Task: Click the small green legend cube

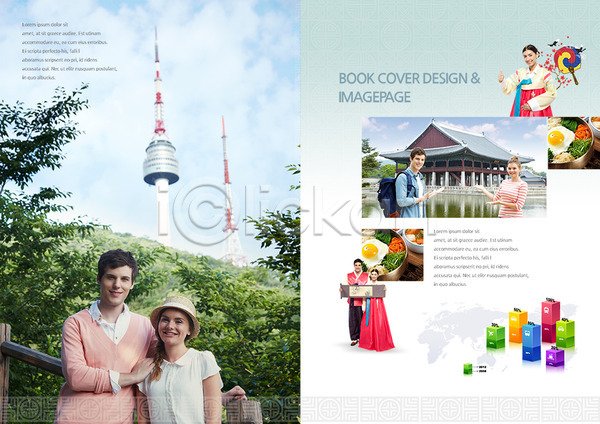Action: [467, 369]
